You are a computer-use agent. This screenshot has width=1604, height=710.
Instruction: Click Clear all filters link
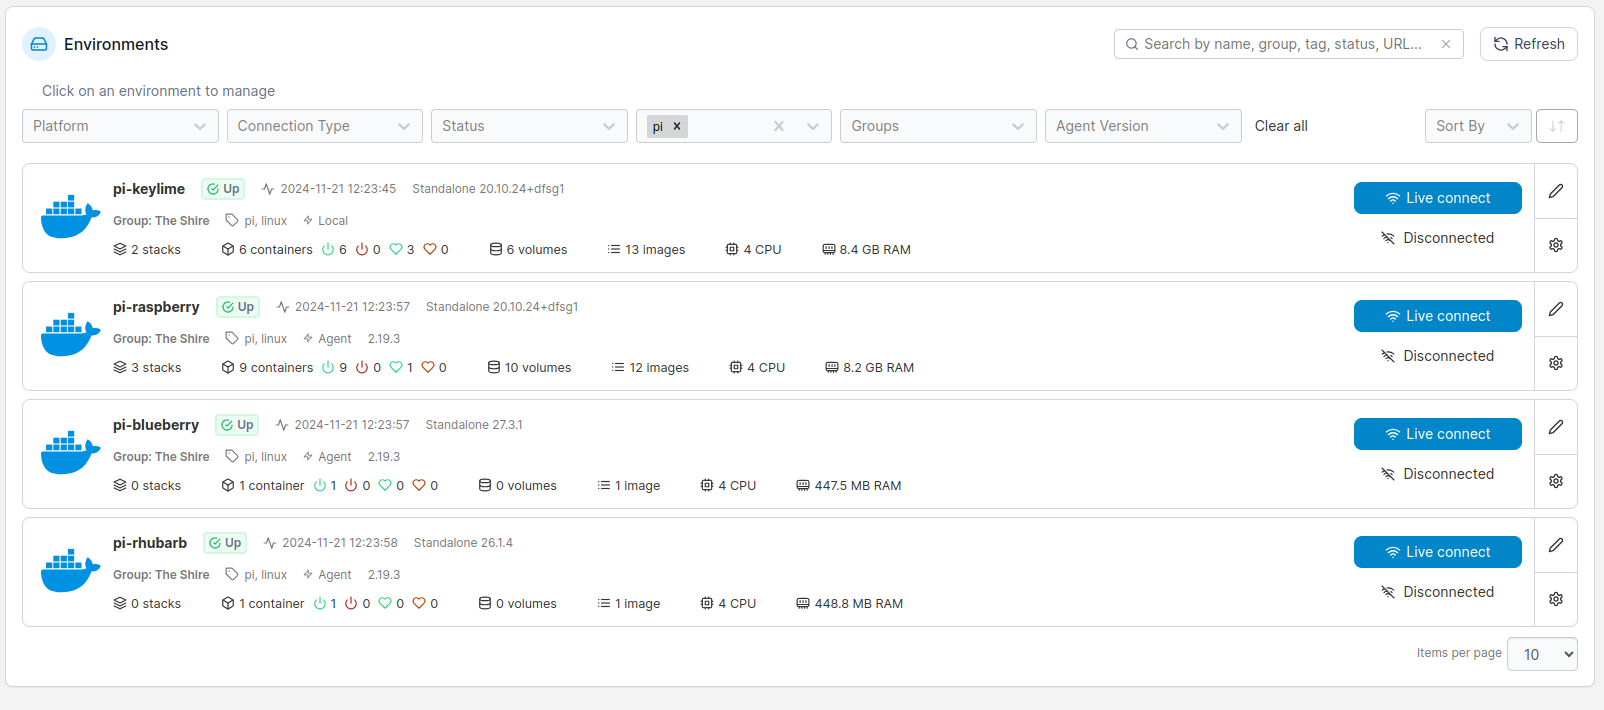tap(1281, 126)
